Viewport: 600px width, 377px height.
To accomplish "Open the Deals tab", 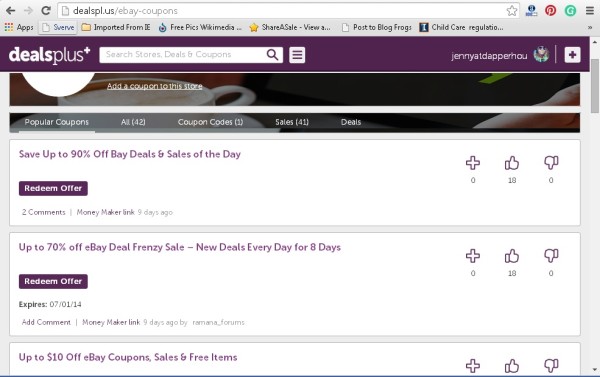I will coord(351,122).
